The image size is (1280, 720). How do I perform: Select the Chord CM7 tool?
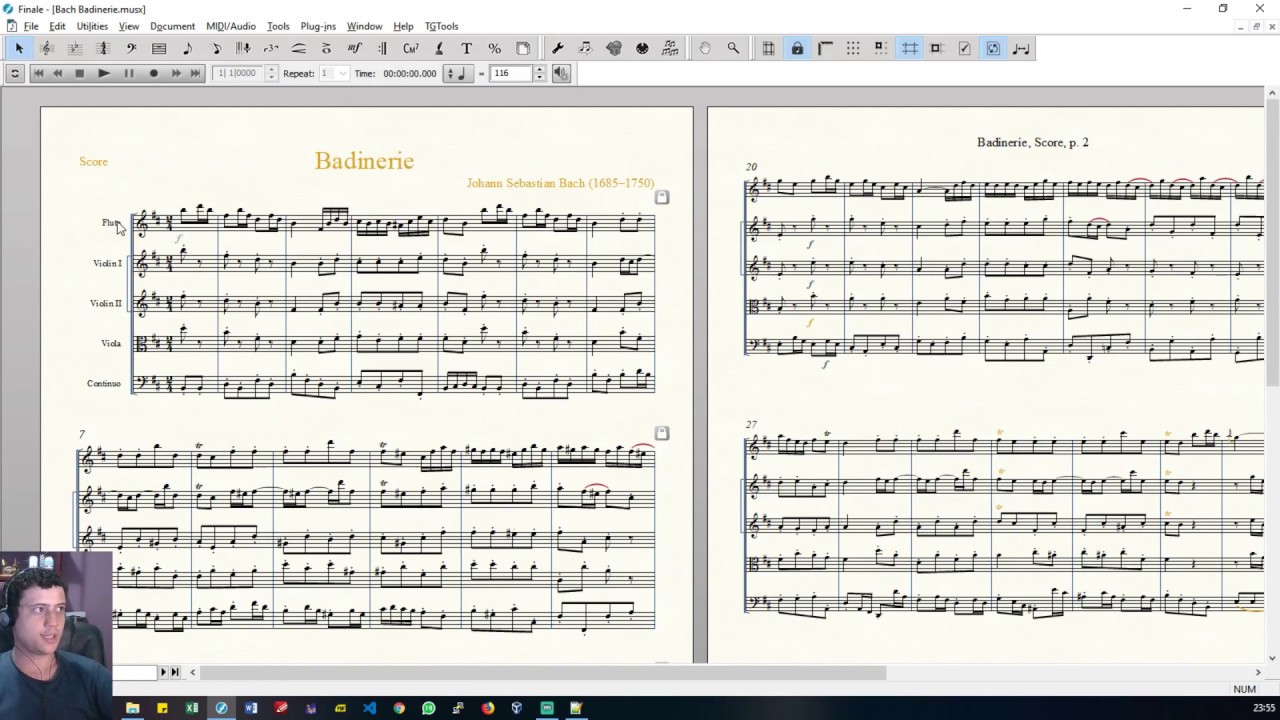(410, 48)
